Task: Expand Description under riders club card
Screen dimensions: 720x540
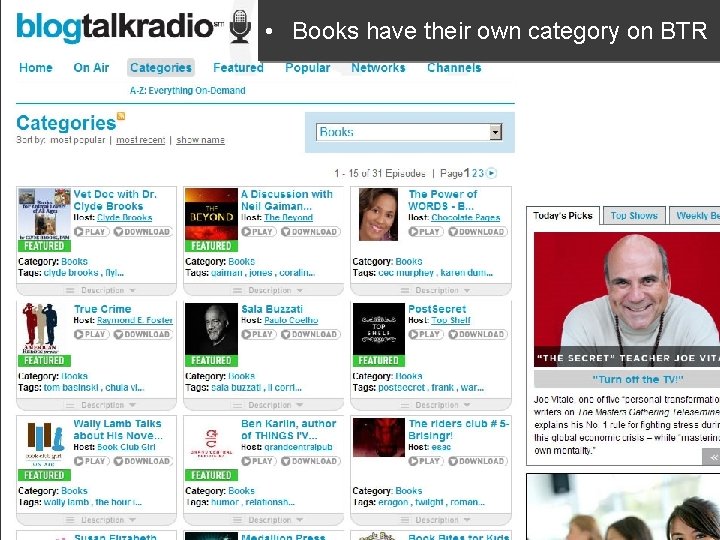Action: (431, 520)
